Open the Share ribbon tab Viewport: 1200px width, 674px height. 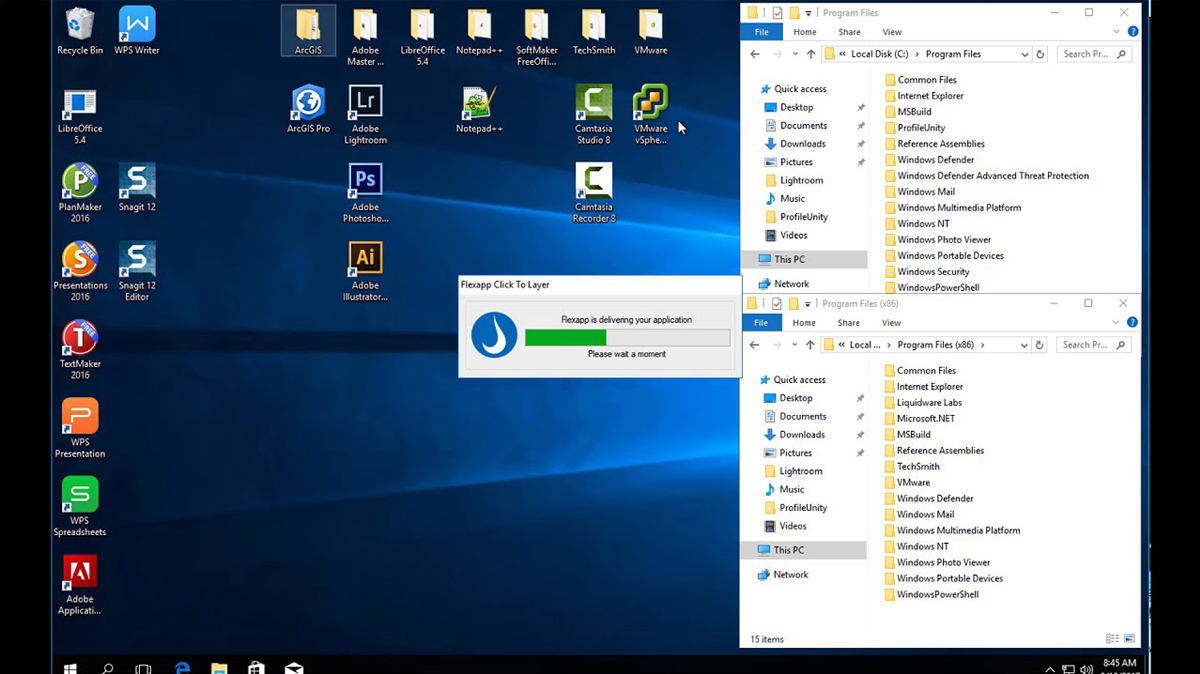[849, 31]
